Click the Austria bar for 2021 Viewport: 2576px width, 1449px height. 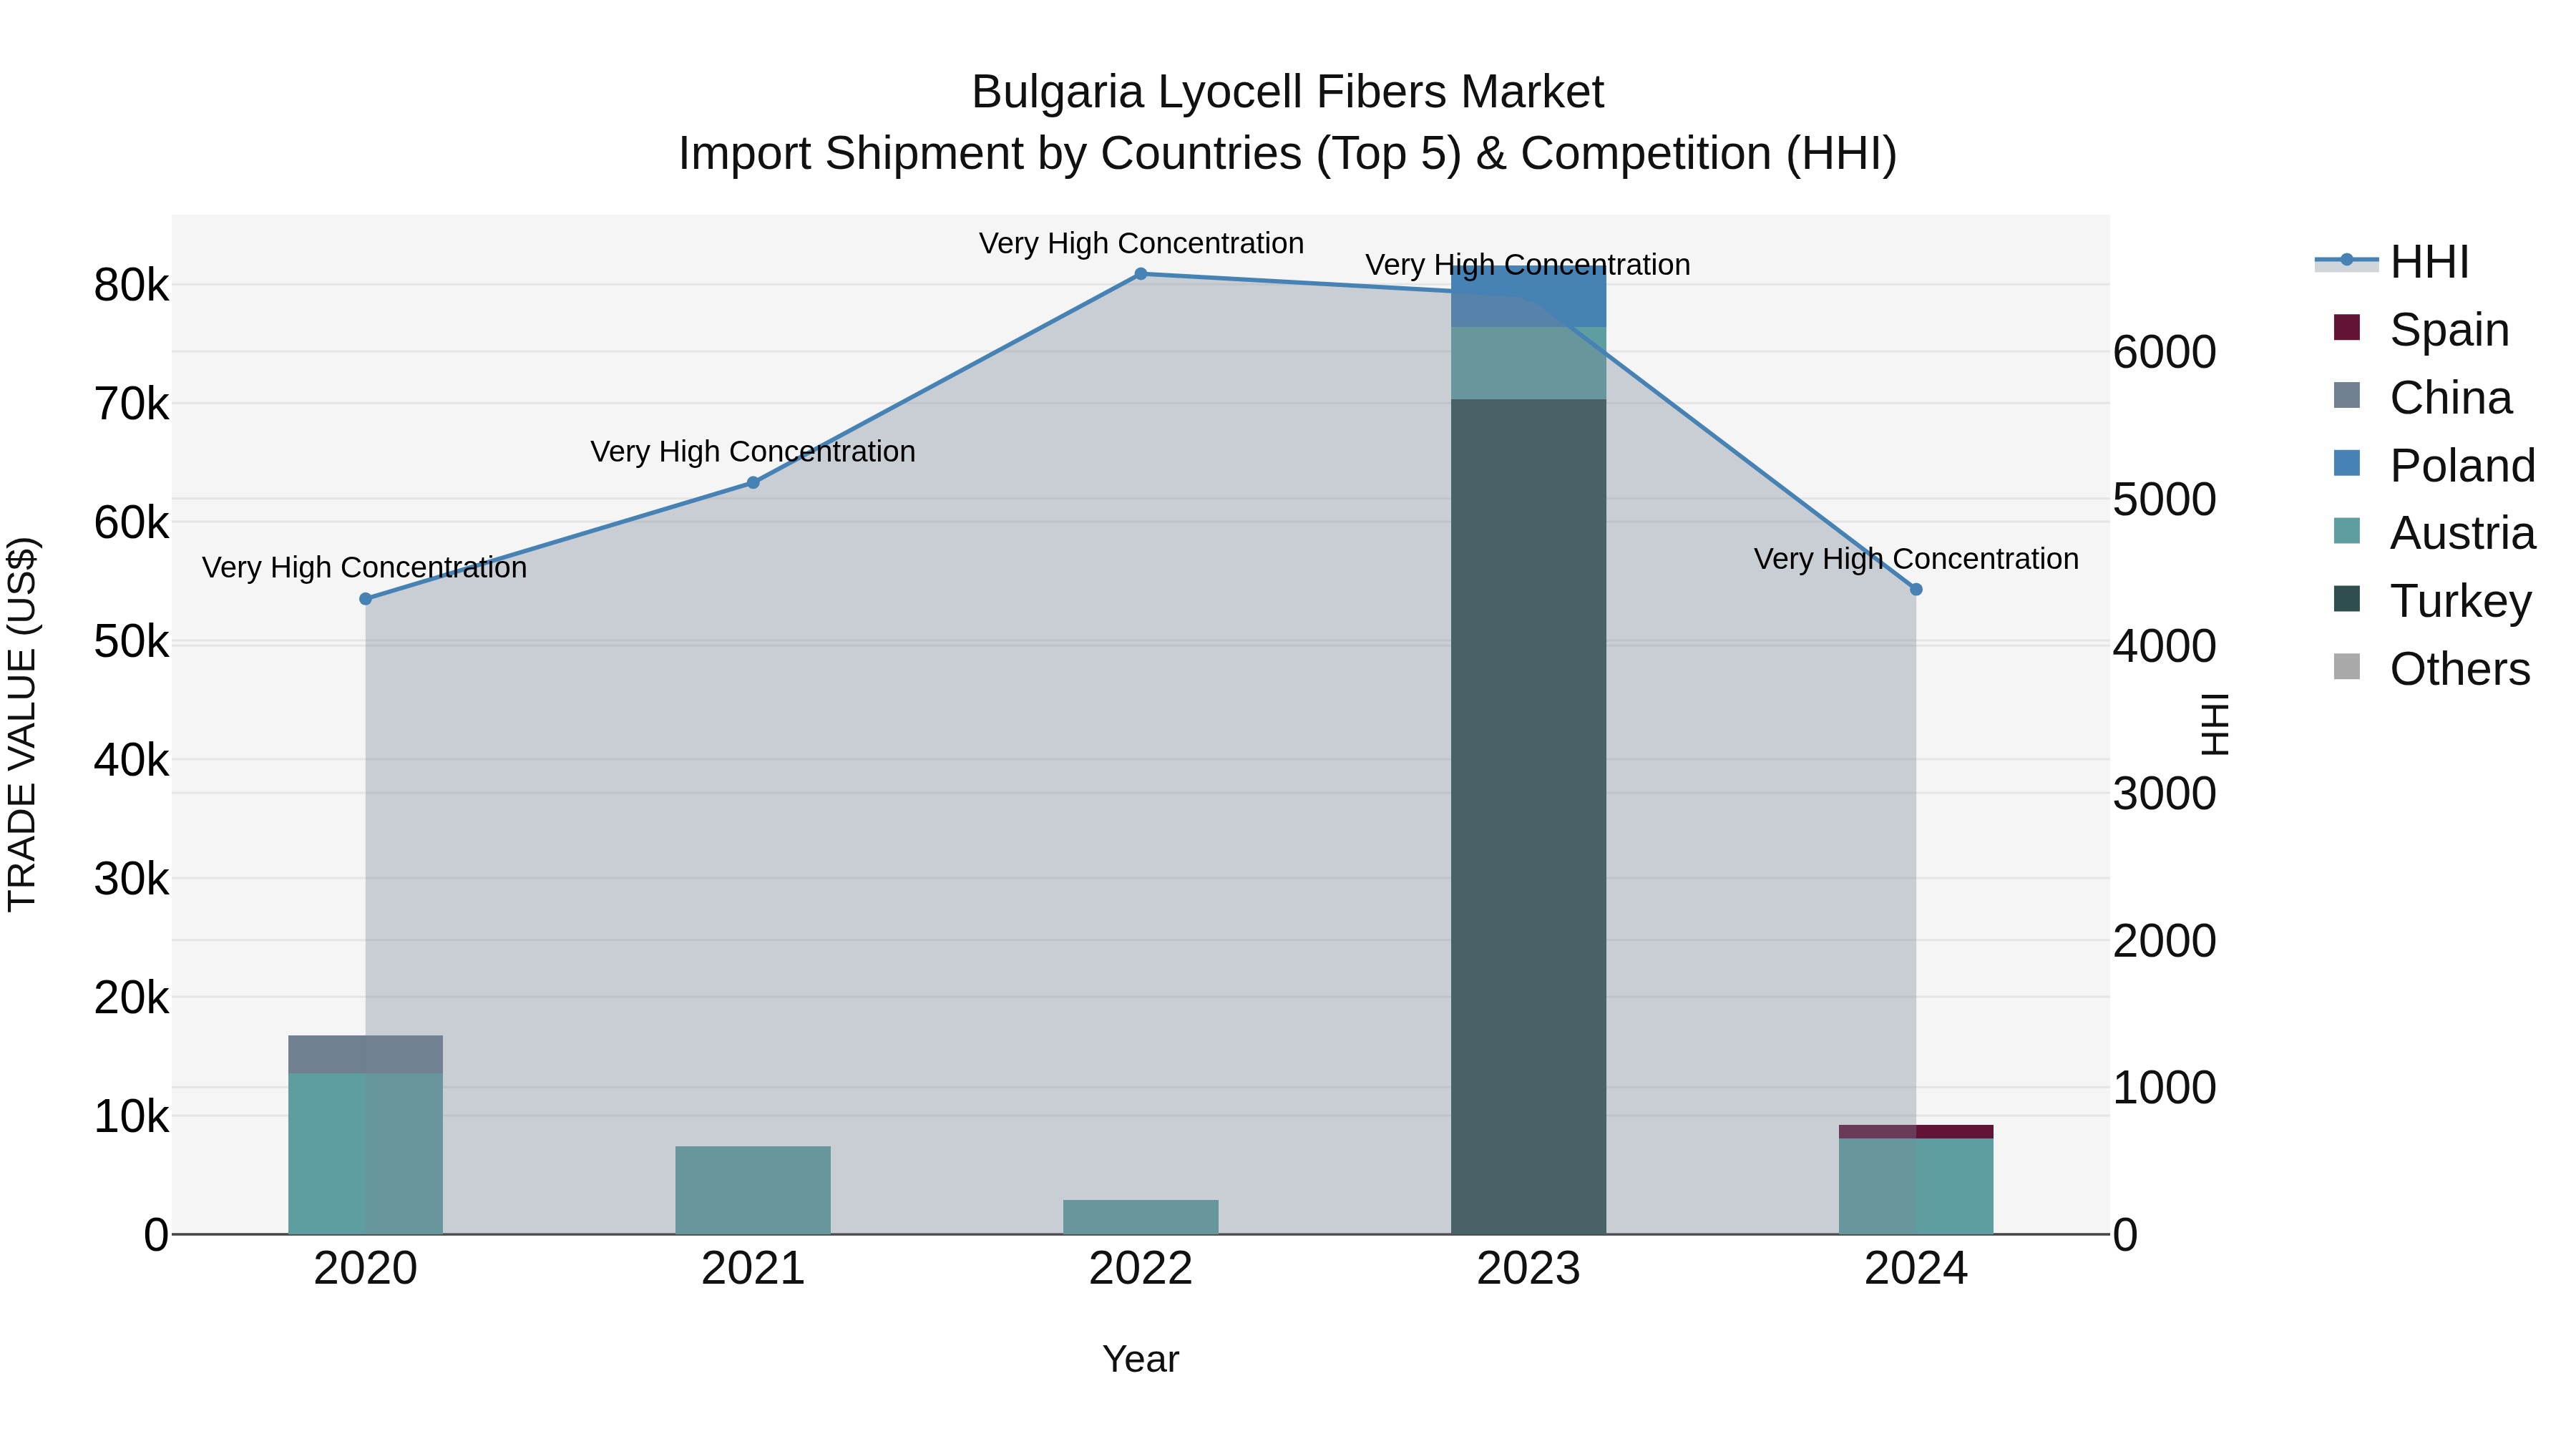coord(753,1190)
